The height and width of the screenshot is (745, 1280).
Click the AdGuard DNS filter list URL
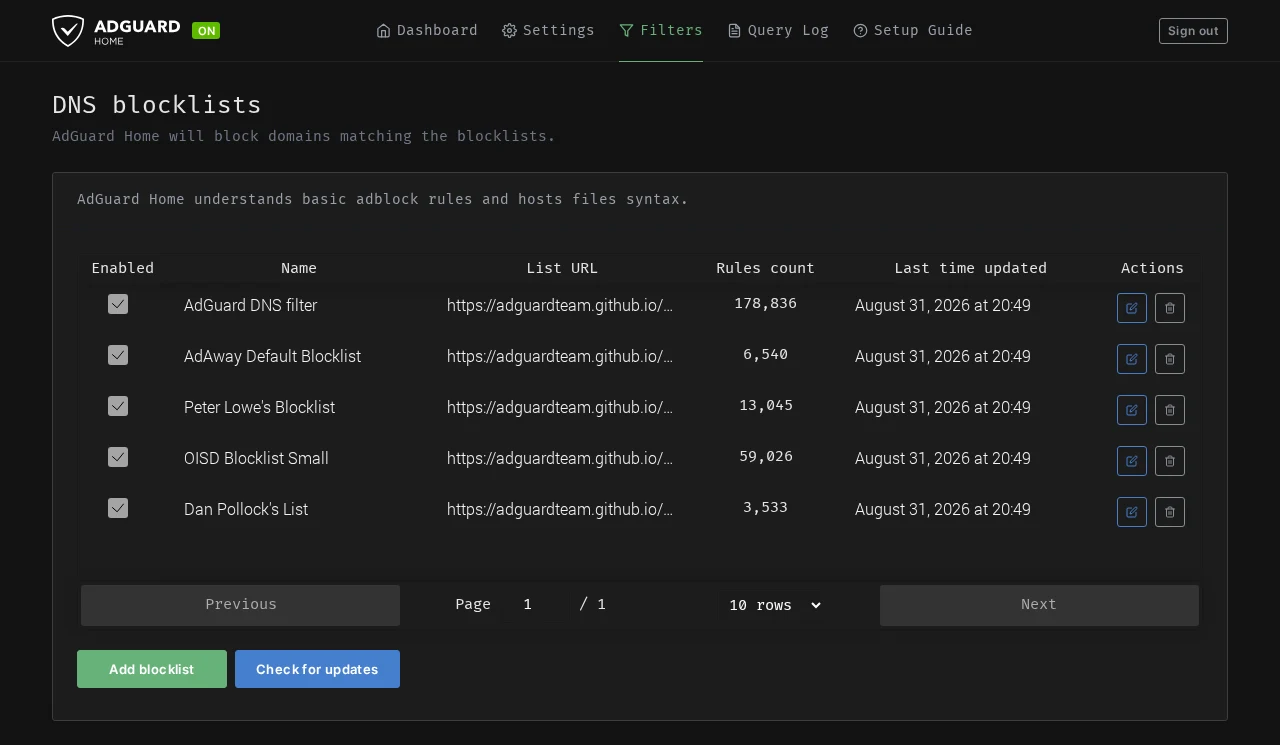pyautogui.click(x=560, y=305)
